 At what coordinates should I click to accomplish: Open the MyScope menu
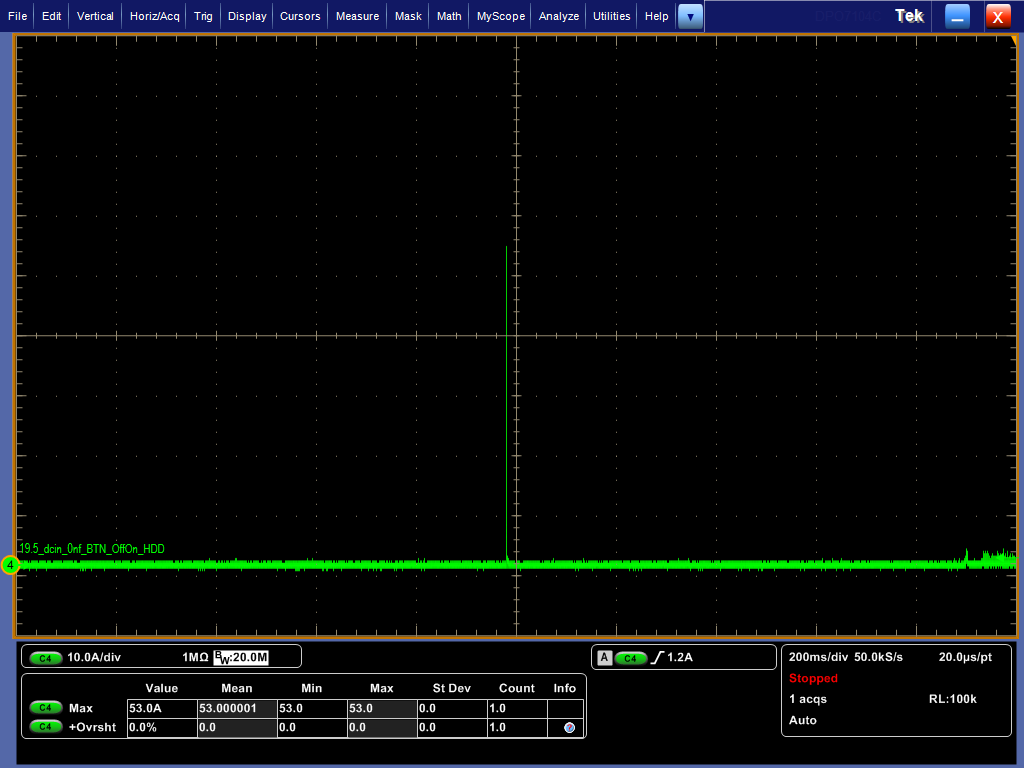tap(500, 16)
